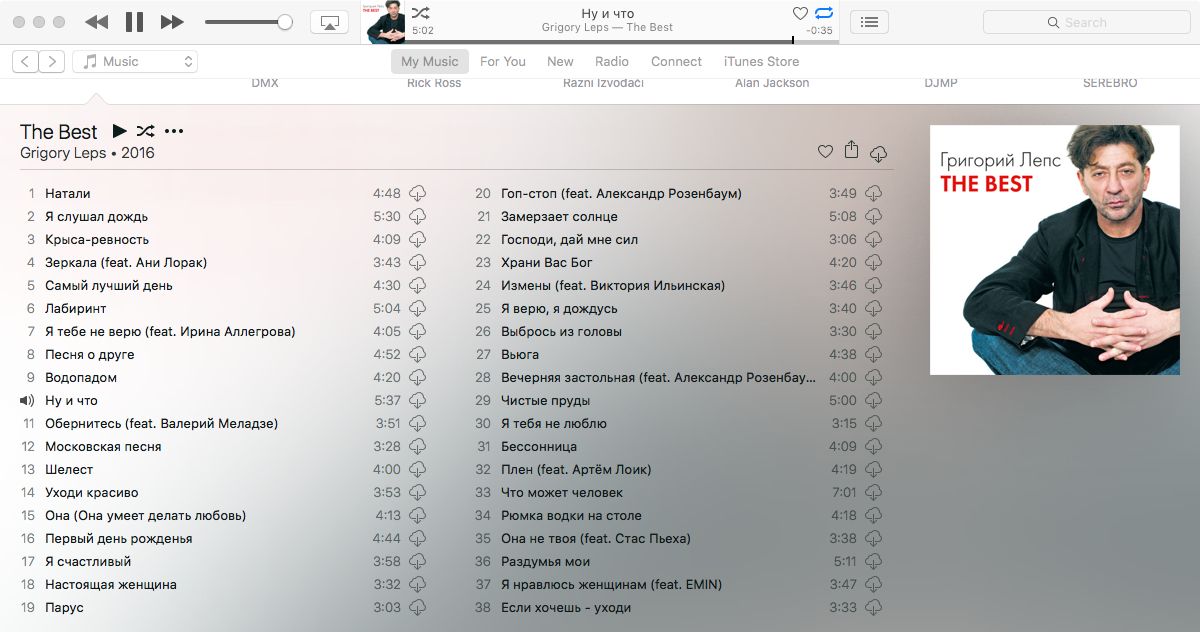Download the song Если хочешь - уходи

pos(874,608)
